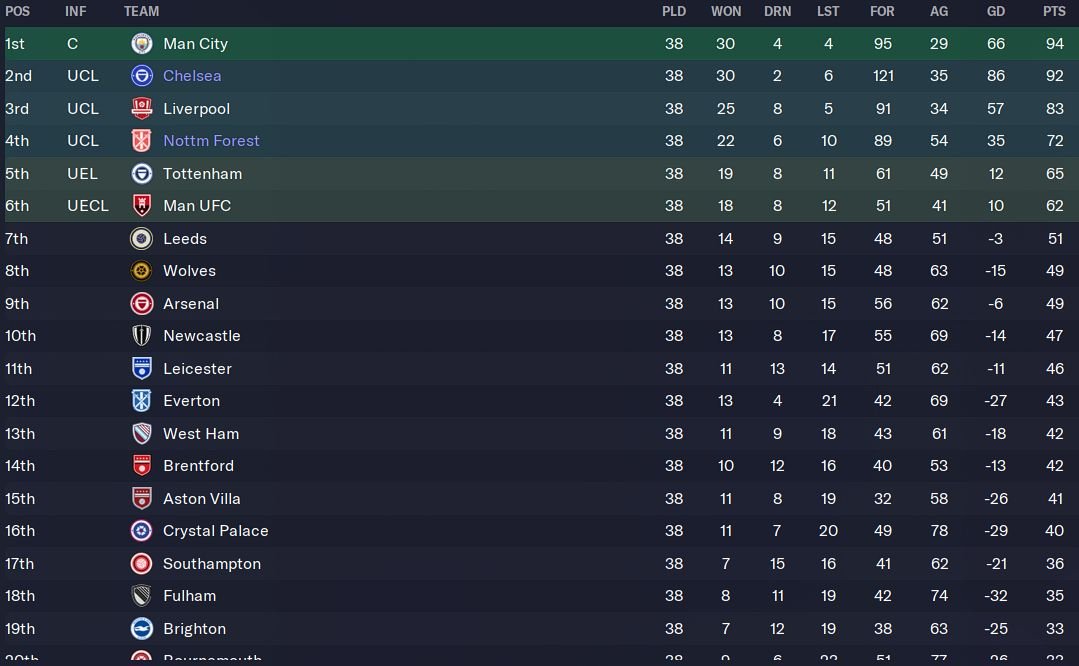Click the Brighton club badge
The width and height of the screenshot is (1079, 666).
141,629
